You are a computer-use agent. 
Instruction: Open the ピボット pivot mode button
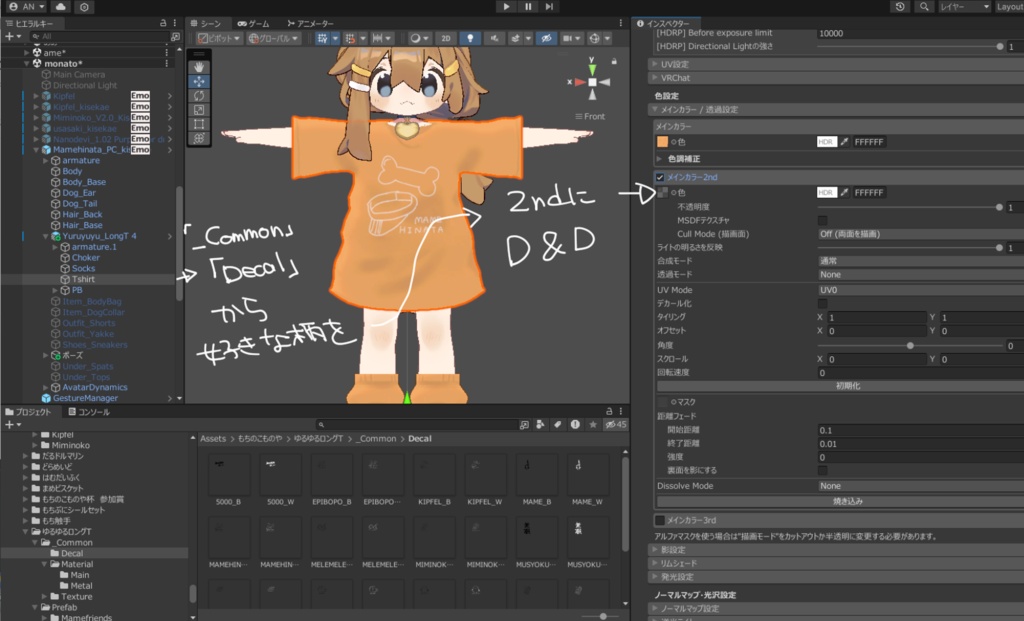tap(219, 39)
